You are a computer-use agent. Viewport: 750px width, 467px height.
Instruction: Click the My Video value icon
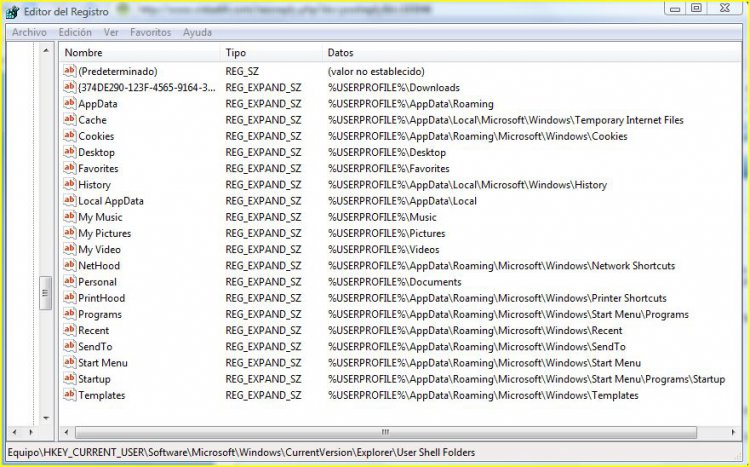tap(70, 250)
